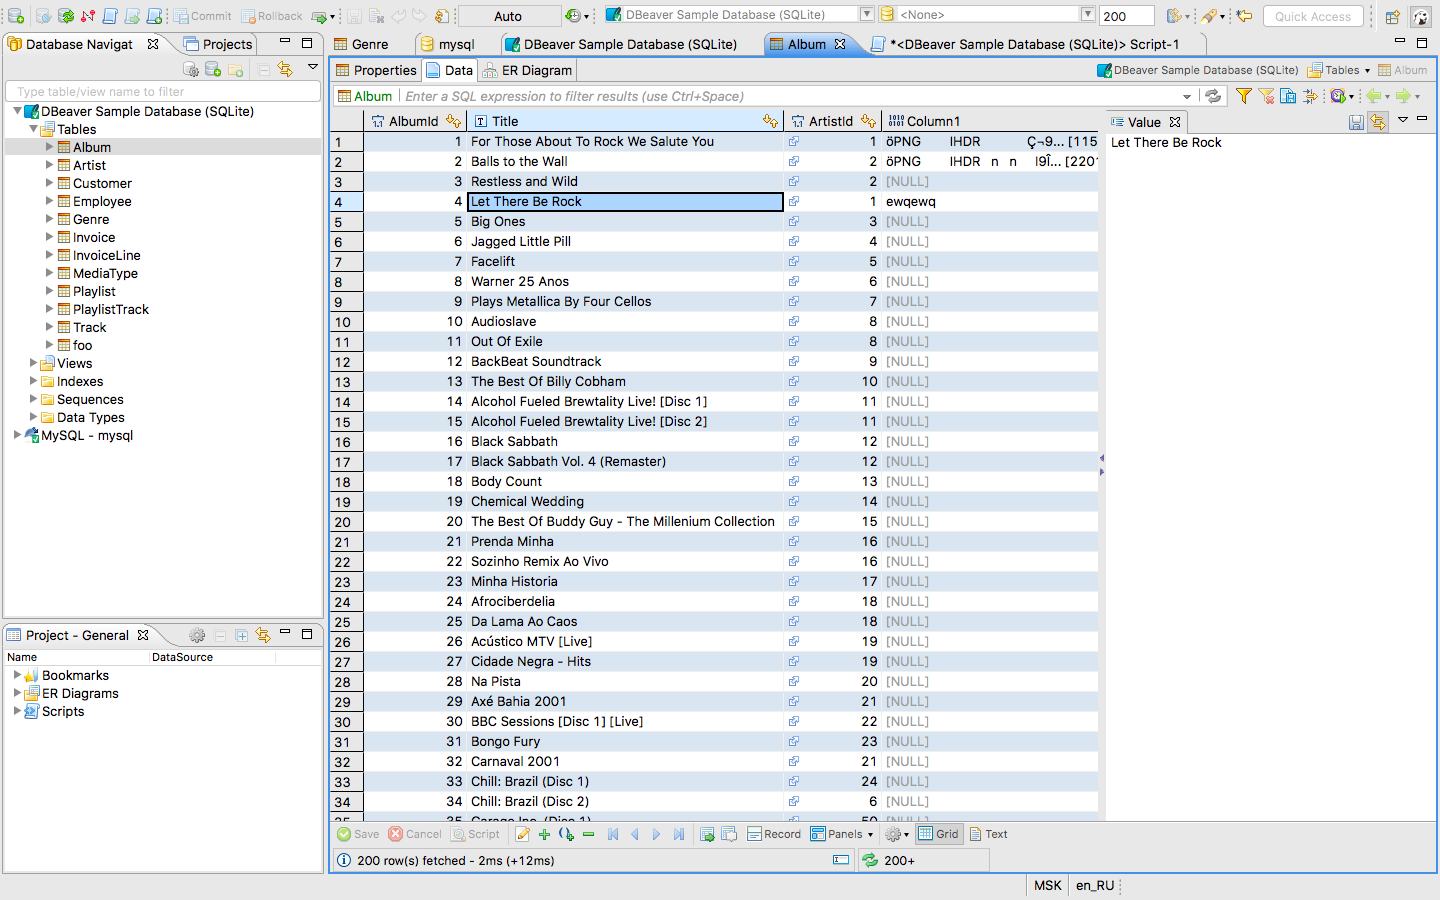This screenshot has width=1440, height=900.
Task: Go to the first row icon
Action: point(613,834)
